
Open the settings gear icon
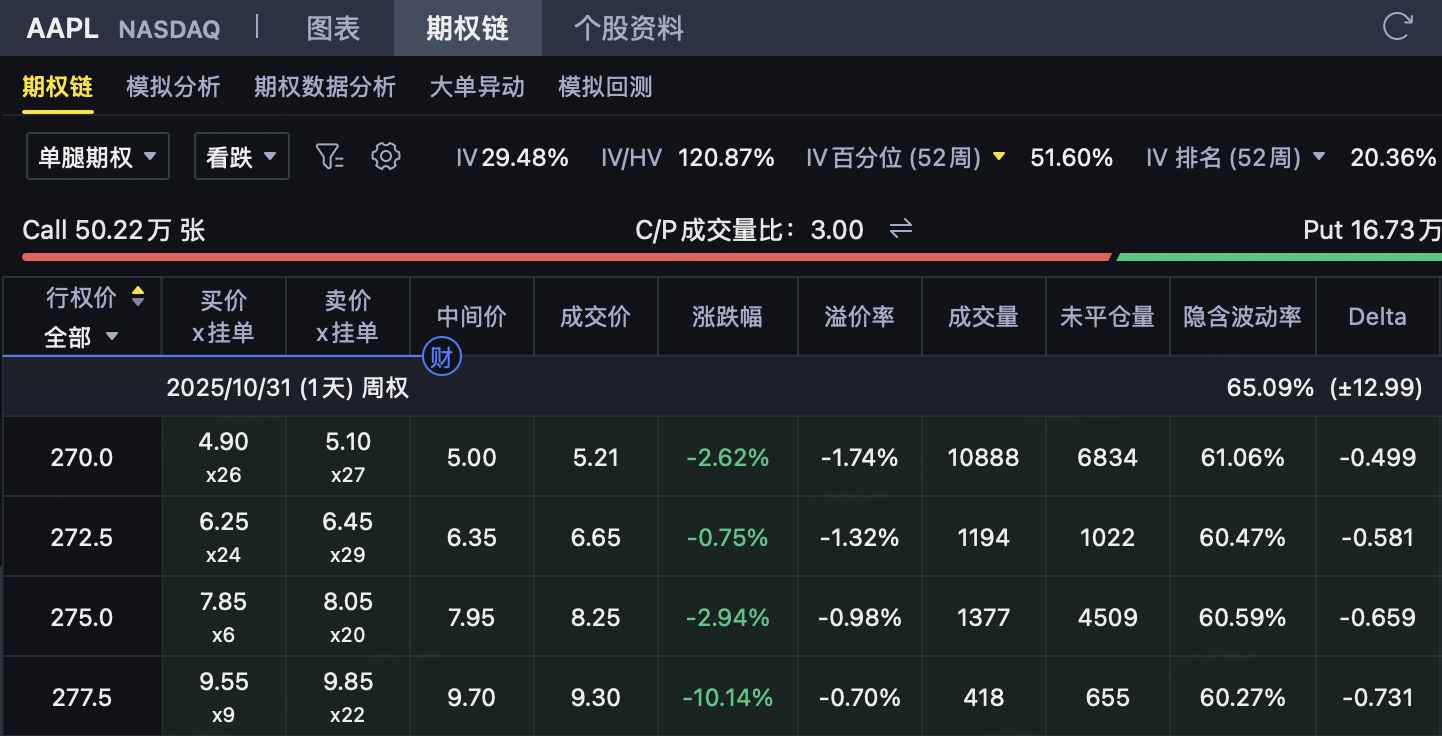[385, 157]
